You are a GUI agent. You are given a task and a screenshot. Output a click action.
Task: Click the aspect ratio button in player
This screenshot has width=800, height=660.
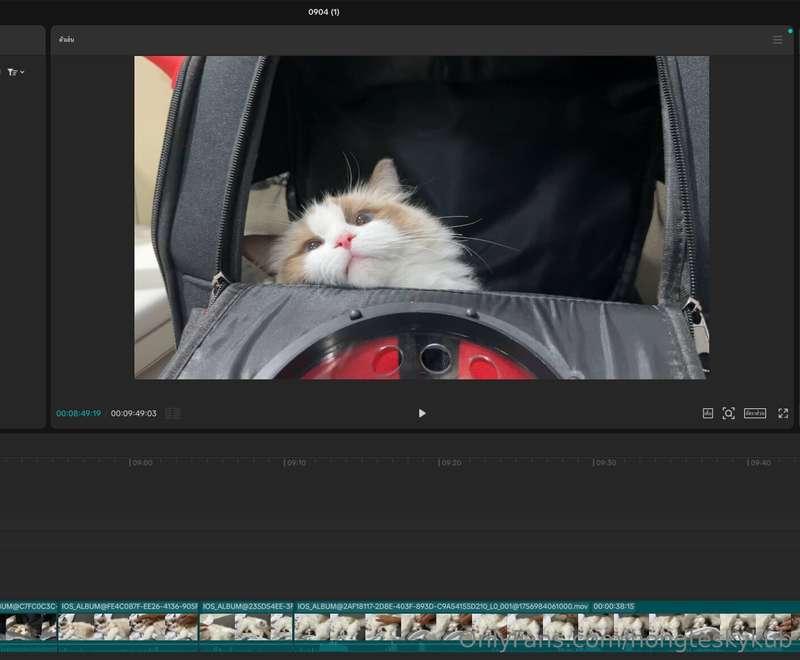pyautogui.click(x=754, y=413)
